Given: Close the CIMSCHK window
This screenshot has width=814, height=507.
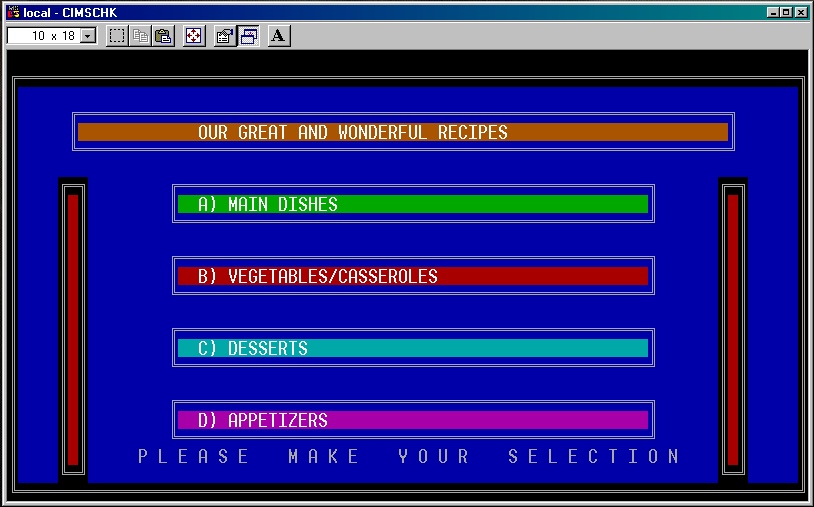Looking at the screenshot, I should 801,12.
